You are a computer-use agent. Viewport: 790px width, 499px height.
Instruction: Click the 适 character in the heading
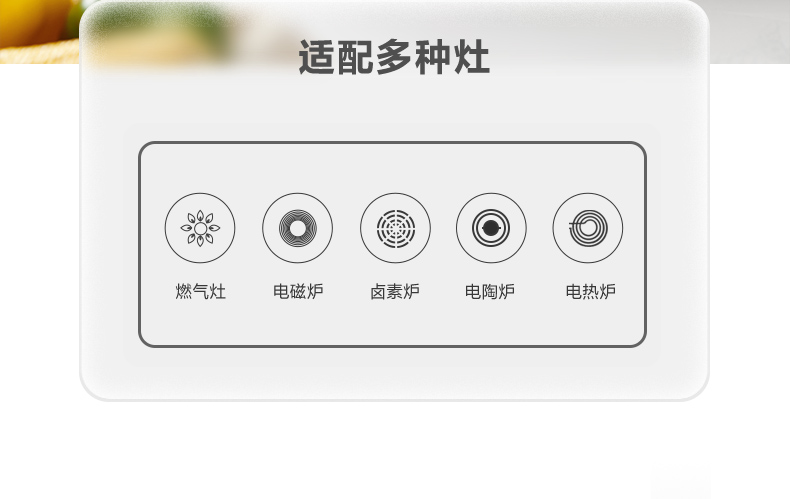317,57
